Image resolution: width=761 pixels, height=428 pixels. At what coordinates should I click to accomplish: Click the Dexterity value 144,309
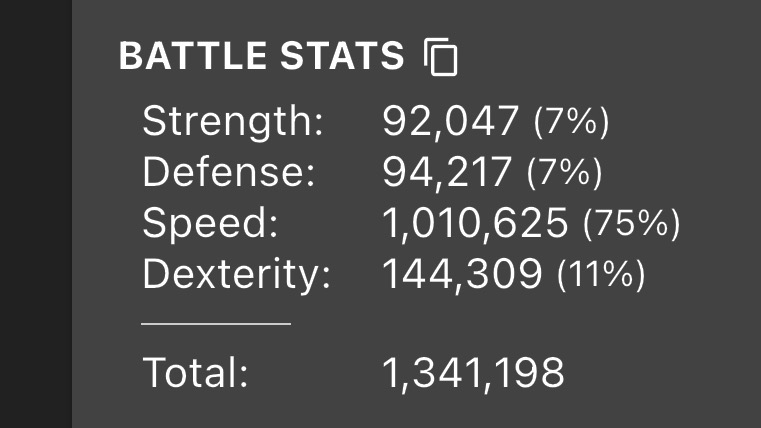(x=462, y=275)
